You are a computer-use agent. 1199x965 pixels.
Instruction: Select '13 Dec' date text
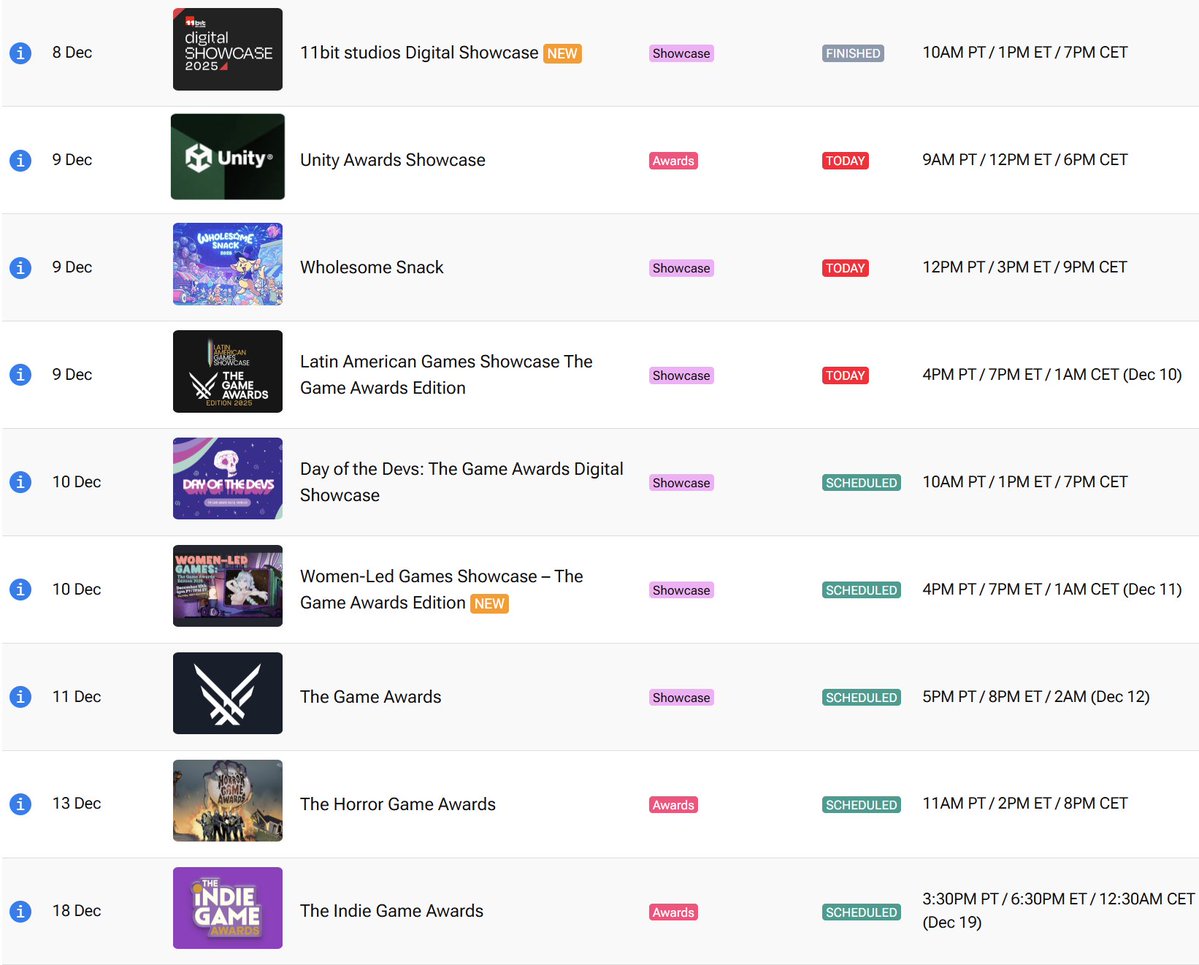[x=76, y=804]
